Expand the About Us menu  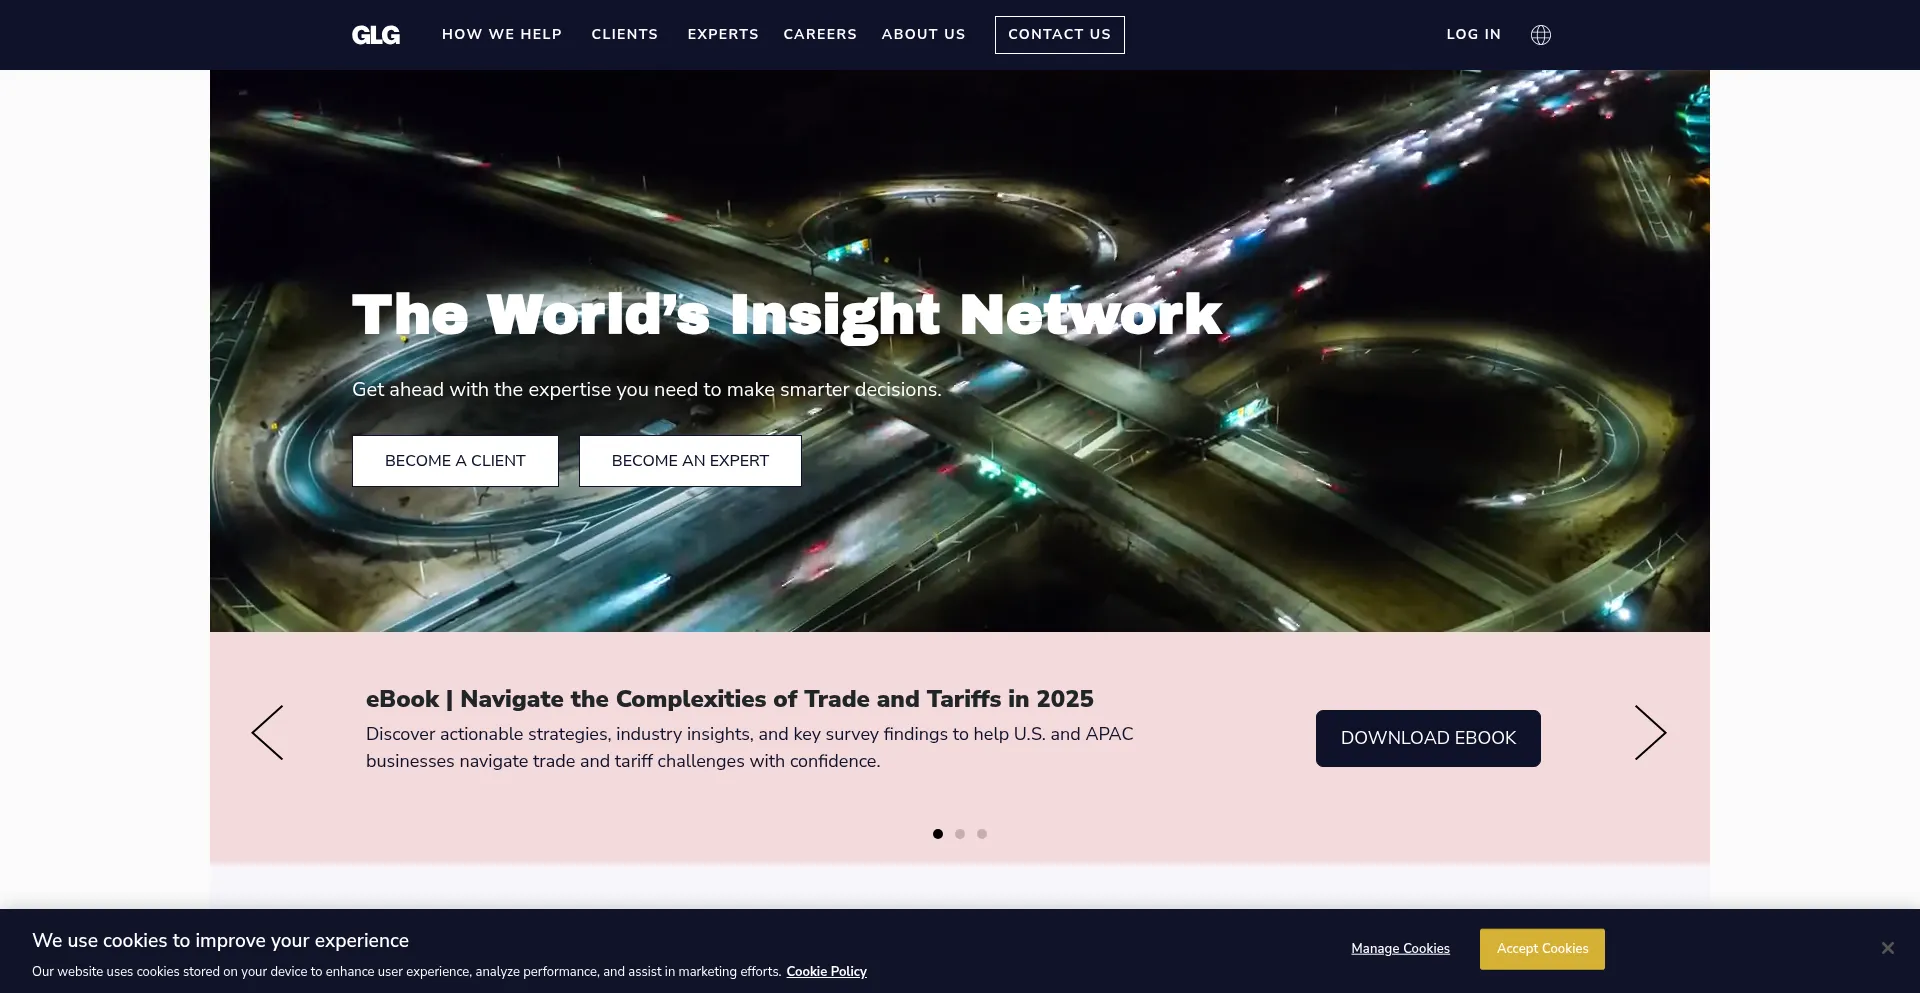click(x=923, y=34)
